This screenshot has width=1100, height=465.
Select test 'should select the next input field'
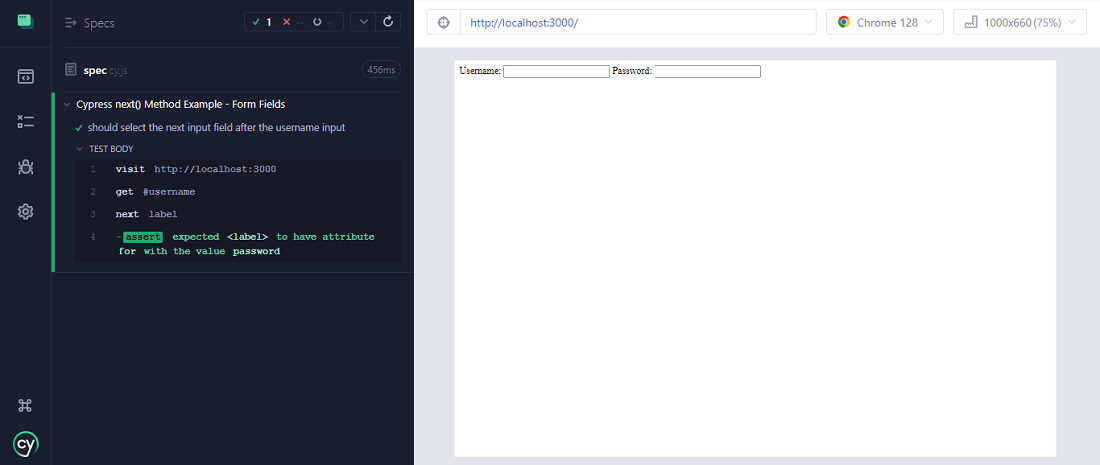pos(216,128)
